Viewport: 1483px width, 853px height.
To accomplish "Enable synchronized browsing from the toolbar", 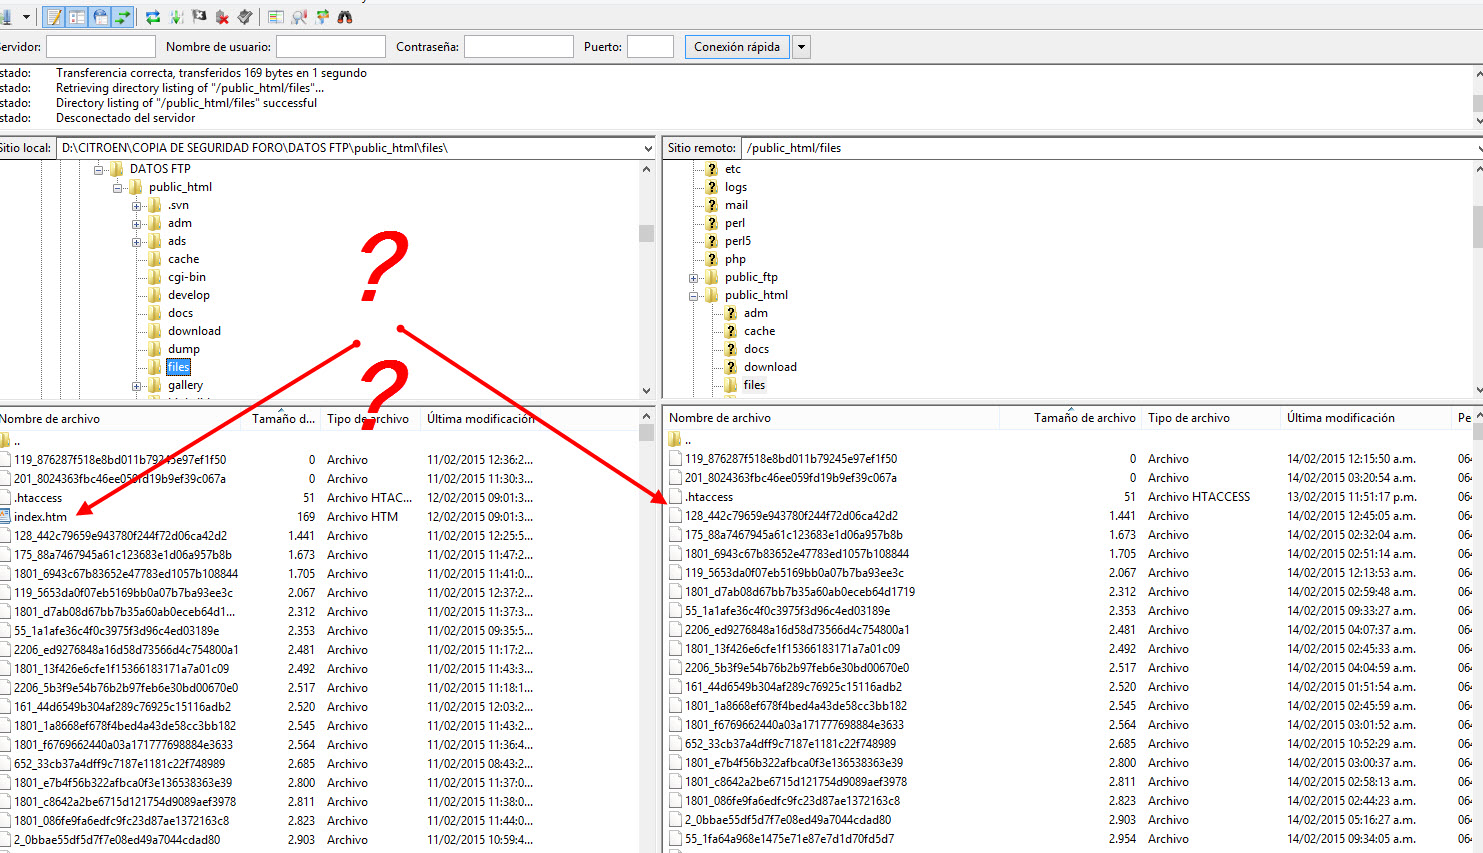I will coord(322,17).
